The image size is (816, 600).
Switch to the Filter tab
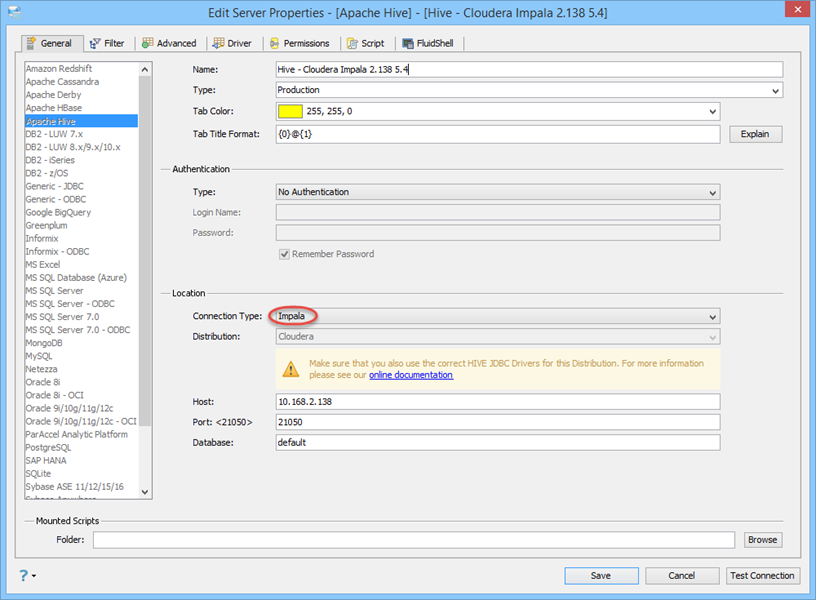(x=107, y=43)
